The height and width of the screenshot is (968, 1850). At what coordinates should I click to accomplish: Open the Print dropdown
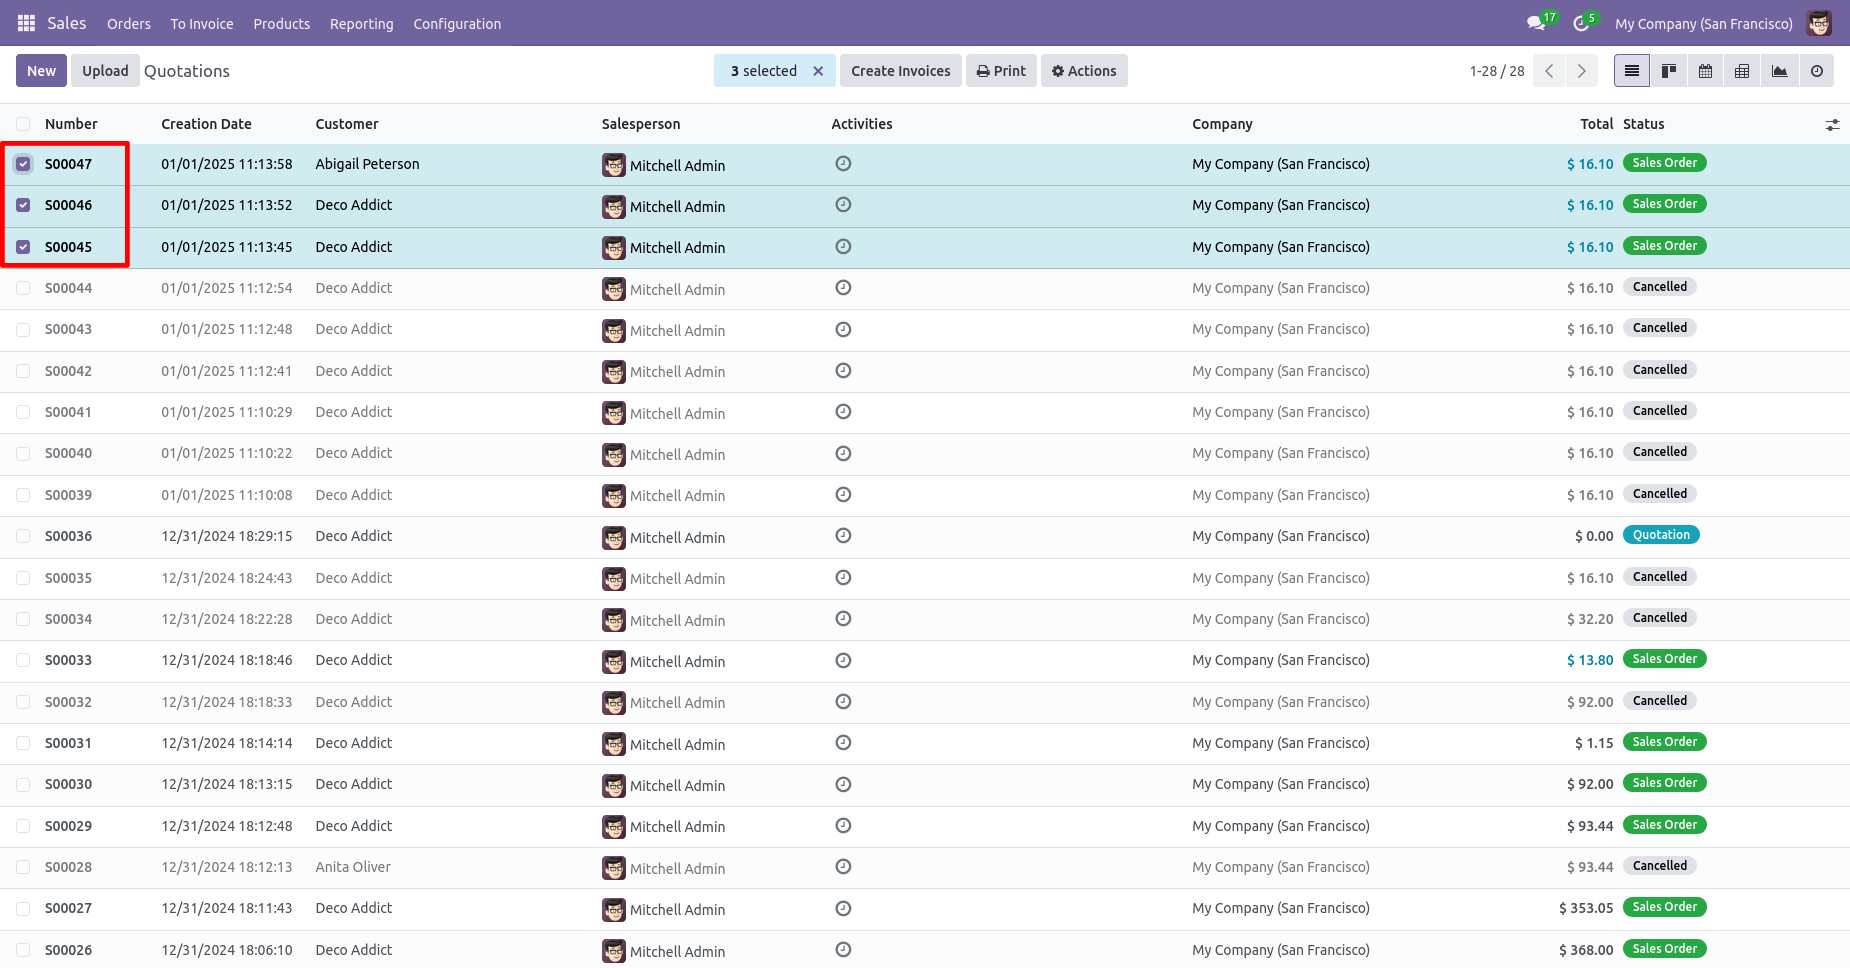[1001, 71]
